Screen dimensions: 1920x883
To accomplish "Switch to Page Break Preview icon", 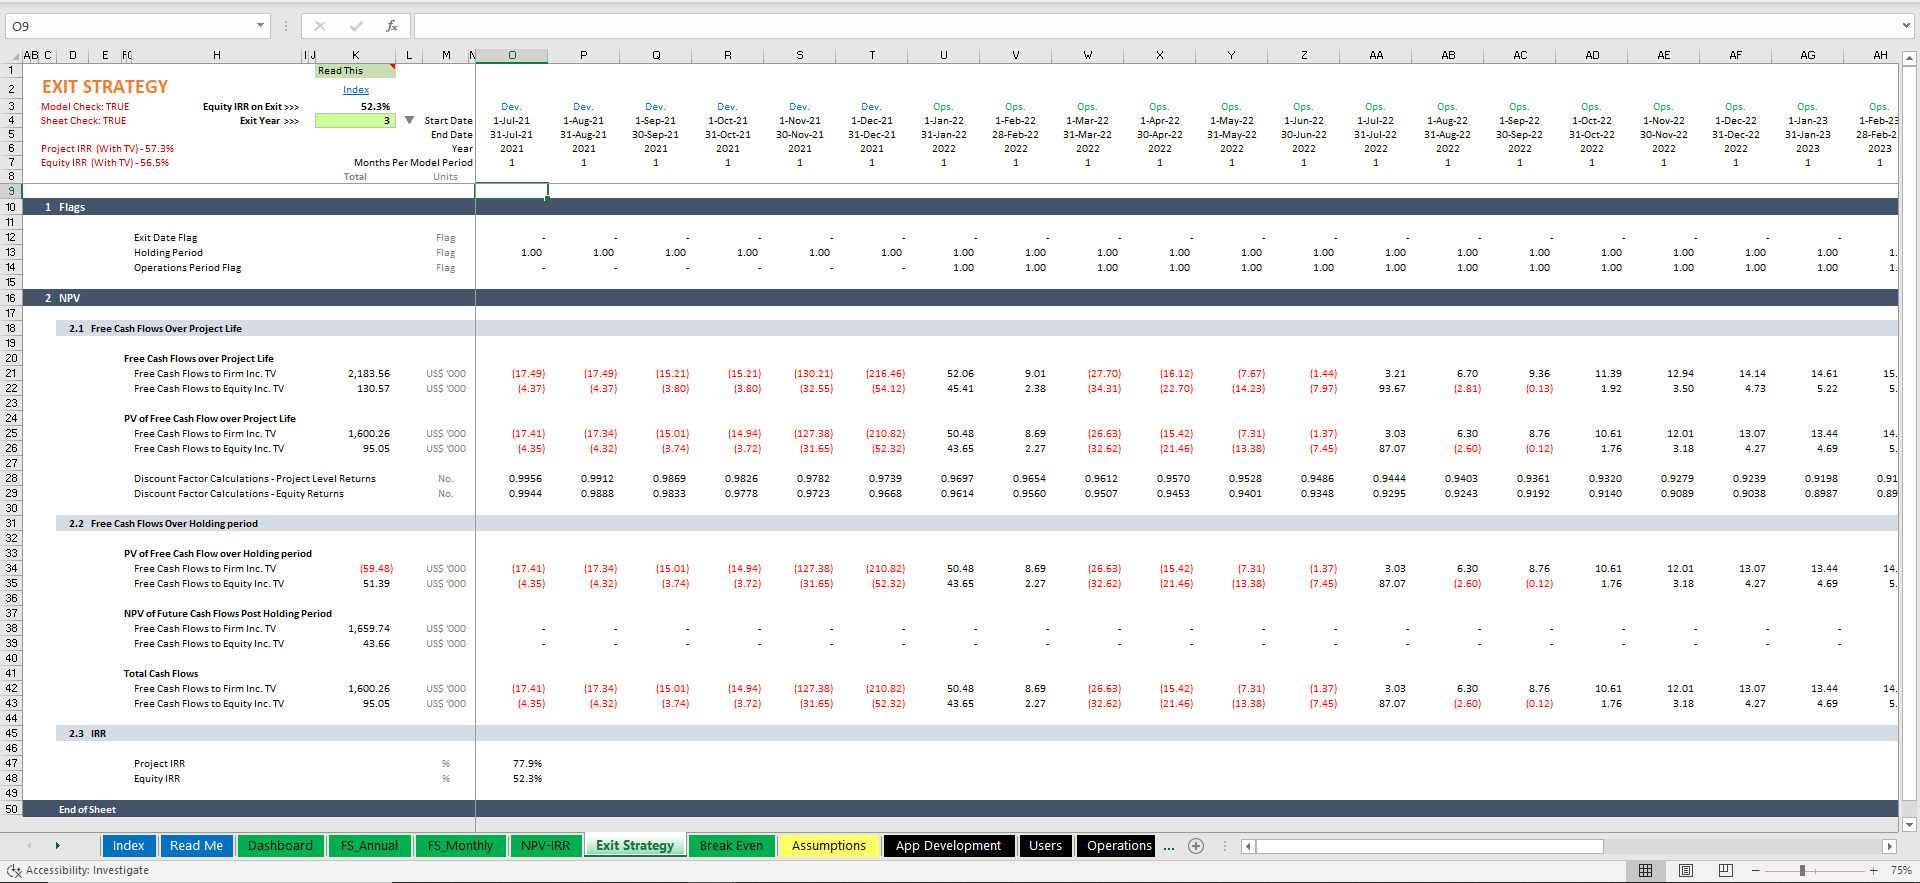I will (1725, 871).
